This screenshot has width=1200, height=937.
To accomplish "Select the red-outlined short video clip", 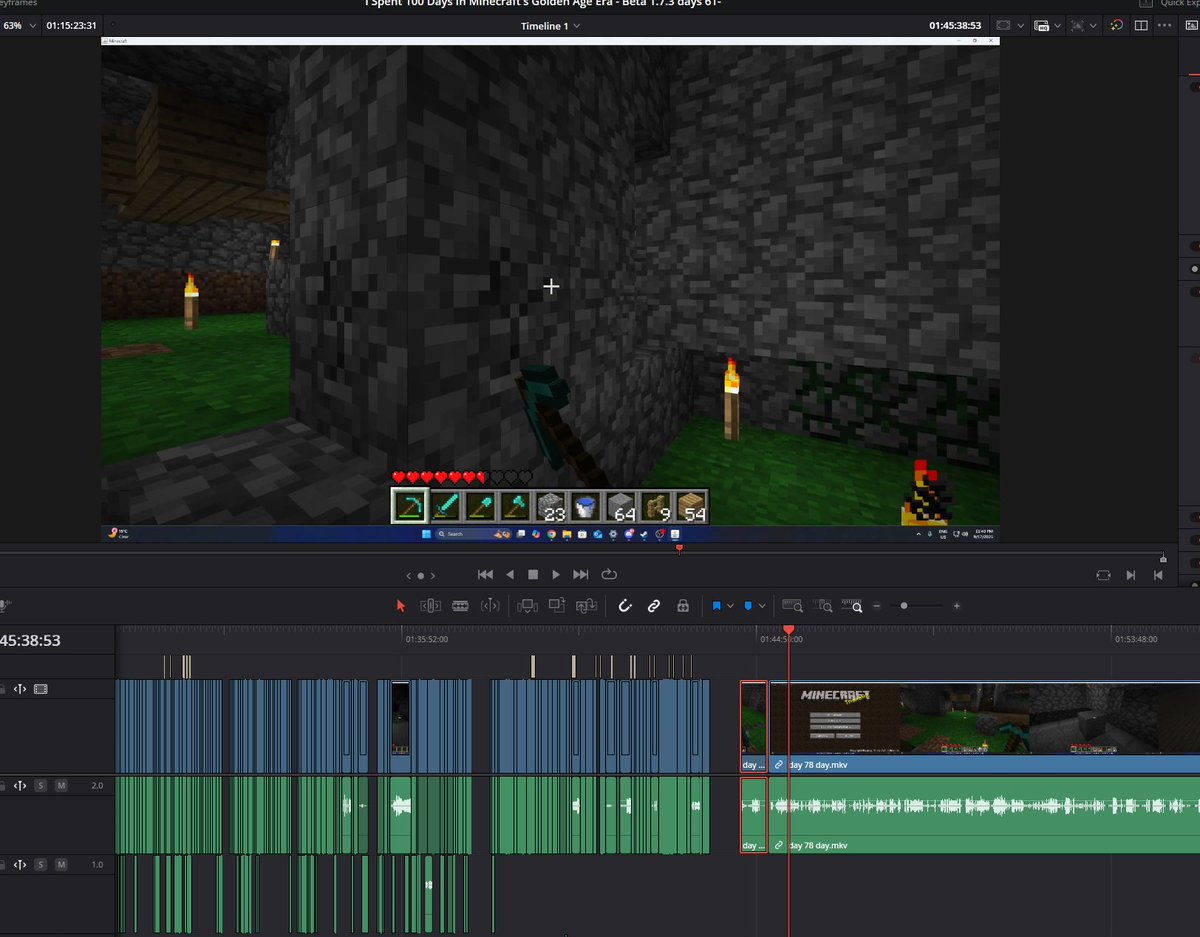I will (x=754, y=727).
